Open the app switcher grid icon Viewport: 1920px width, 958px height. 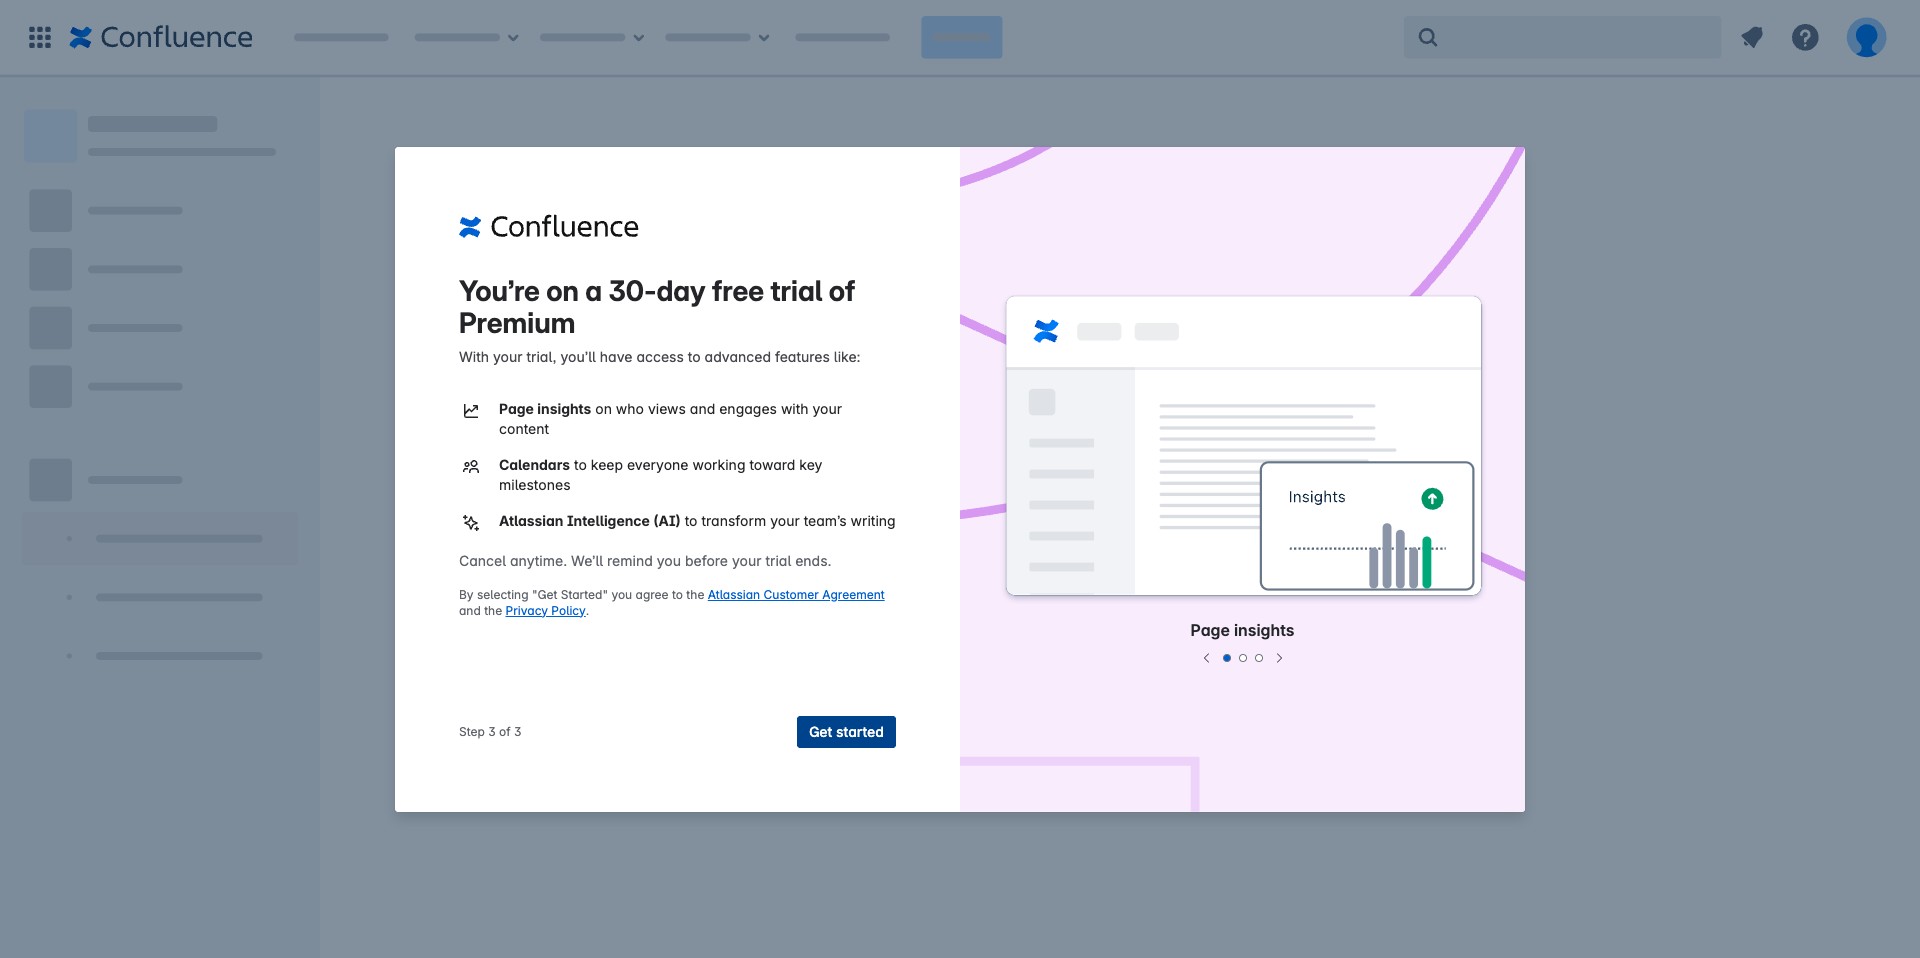click(40, 38)
